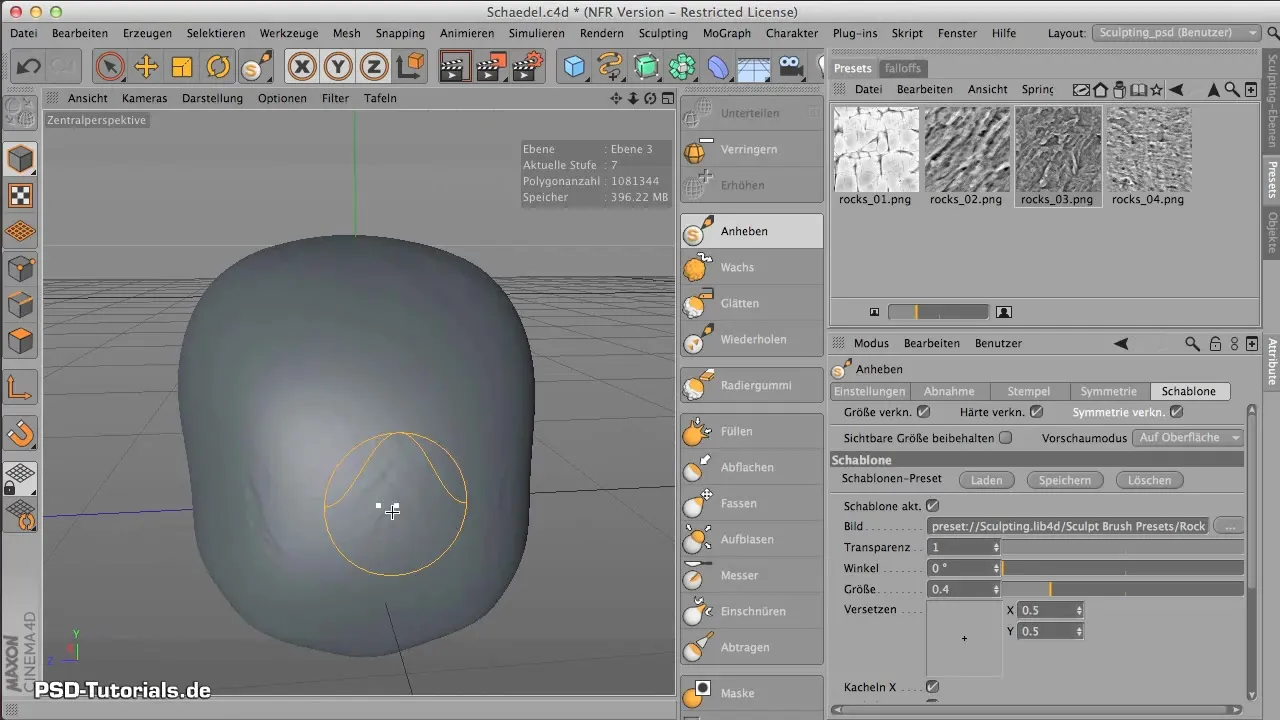Click Versetzen Y value stepper

(x=1078, y=631)
